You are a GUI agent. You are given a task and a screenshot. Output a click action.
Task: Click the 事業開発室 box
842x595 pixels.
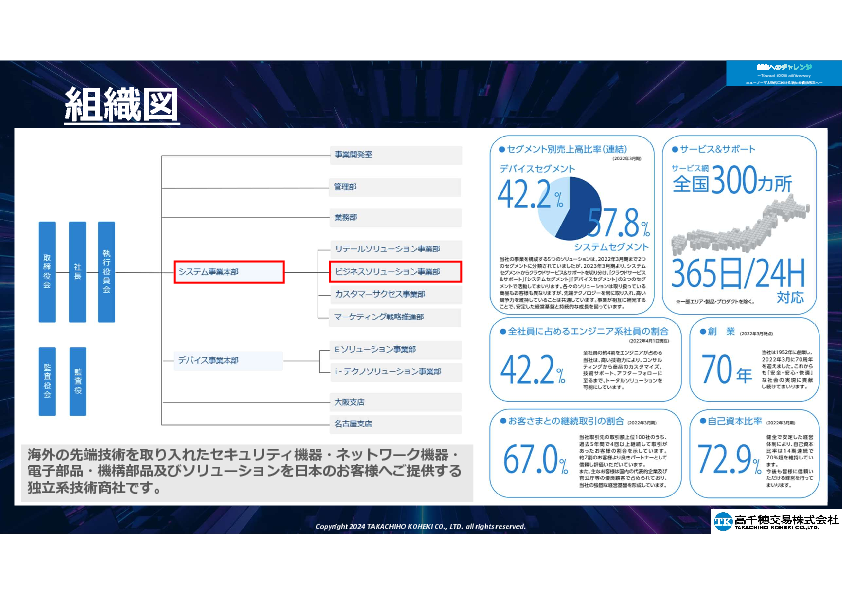(394, 155)
